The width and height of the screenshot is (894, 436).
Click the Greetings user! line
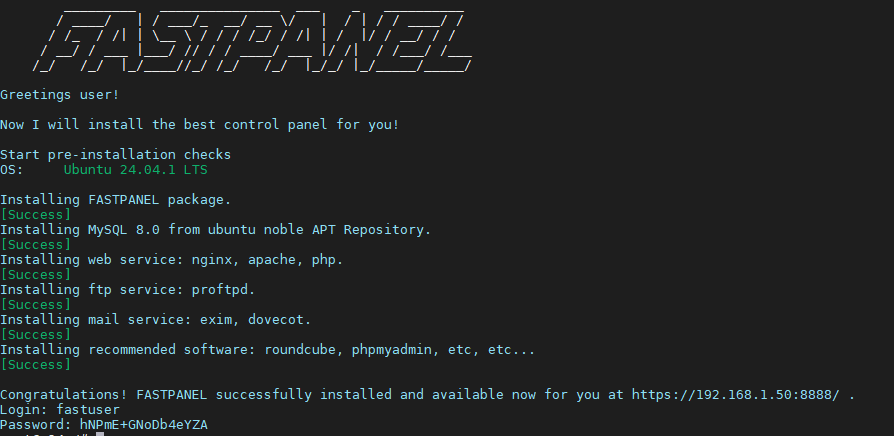[x=60, y=95]
